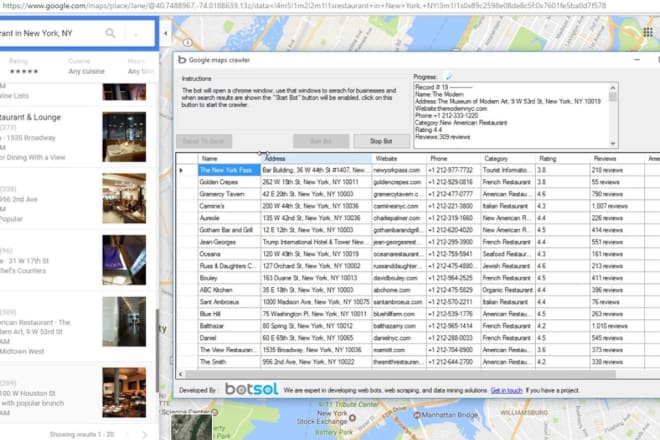660x440 pixels.
Task: Select the Balthazar name cell
Action: coord(229,326)
